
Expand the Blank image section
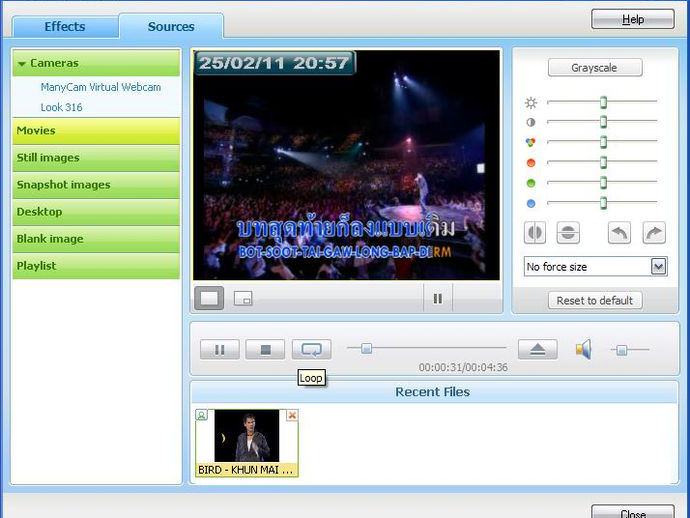pos(96,239)
